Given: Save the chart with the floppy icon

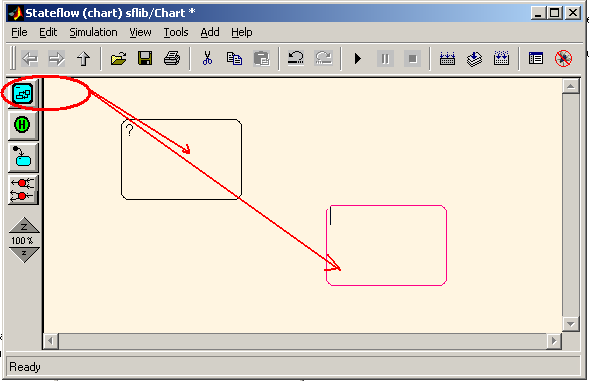Looking at the screenshot, I should tap(145, 59).
